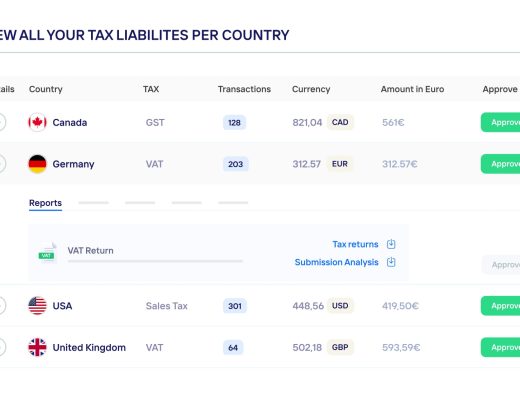The width and height of the screenshot is (520, 397).
Task: Click the TAX column header
Action: (151, 89)
